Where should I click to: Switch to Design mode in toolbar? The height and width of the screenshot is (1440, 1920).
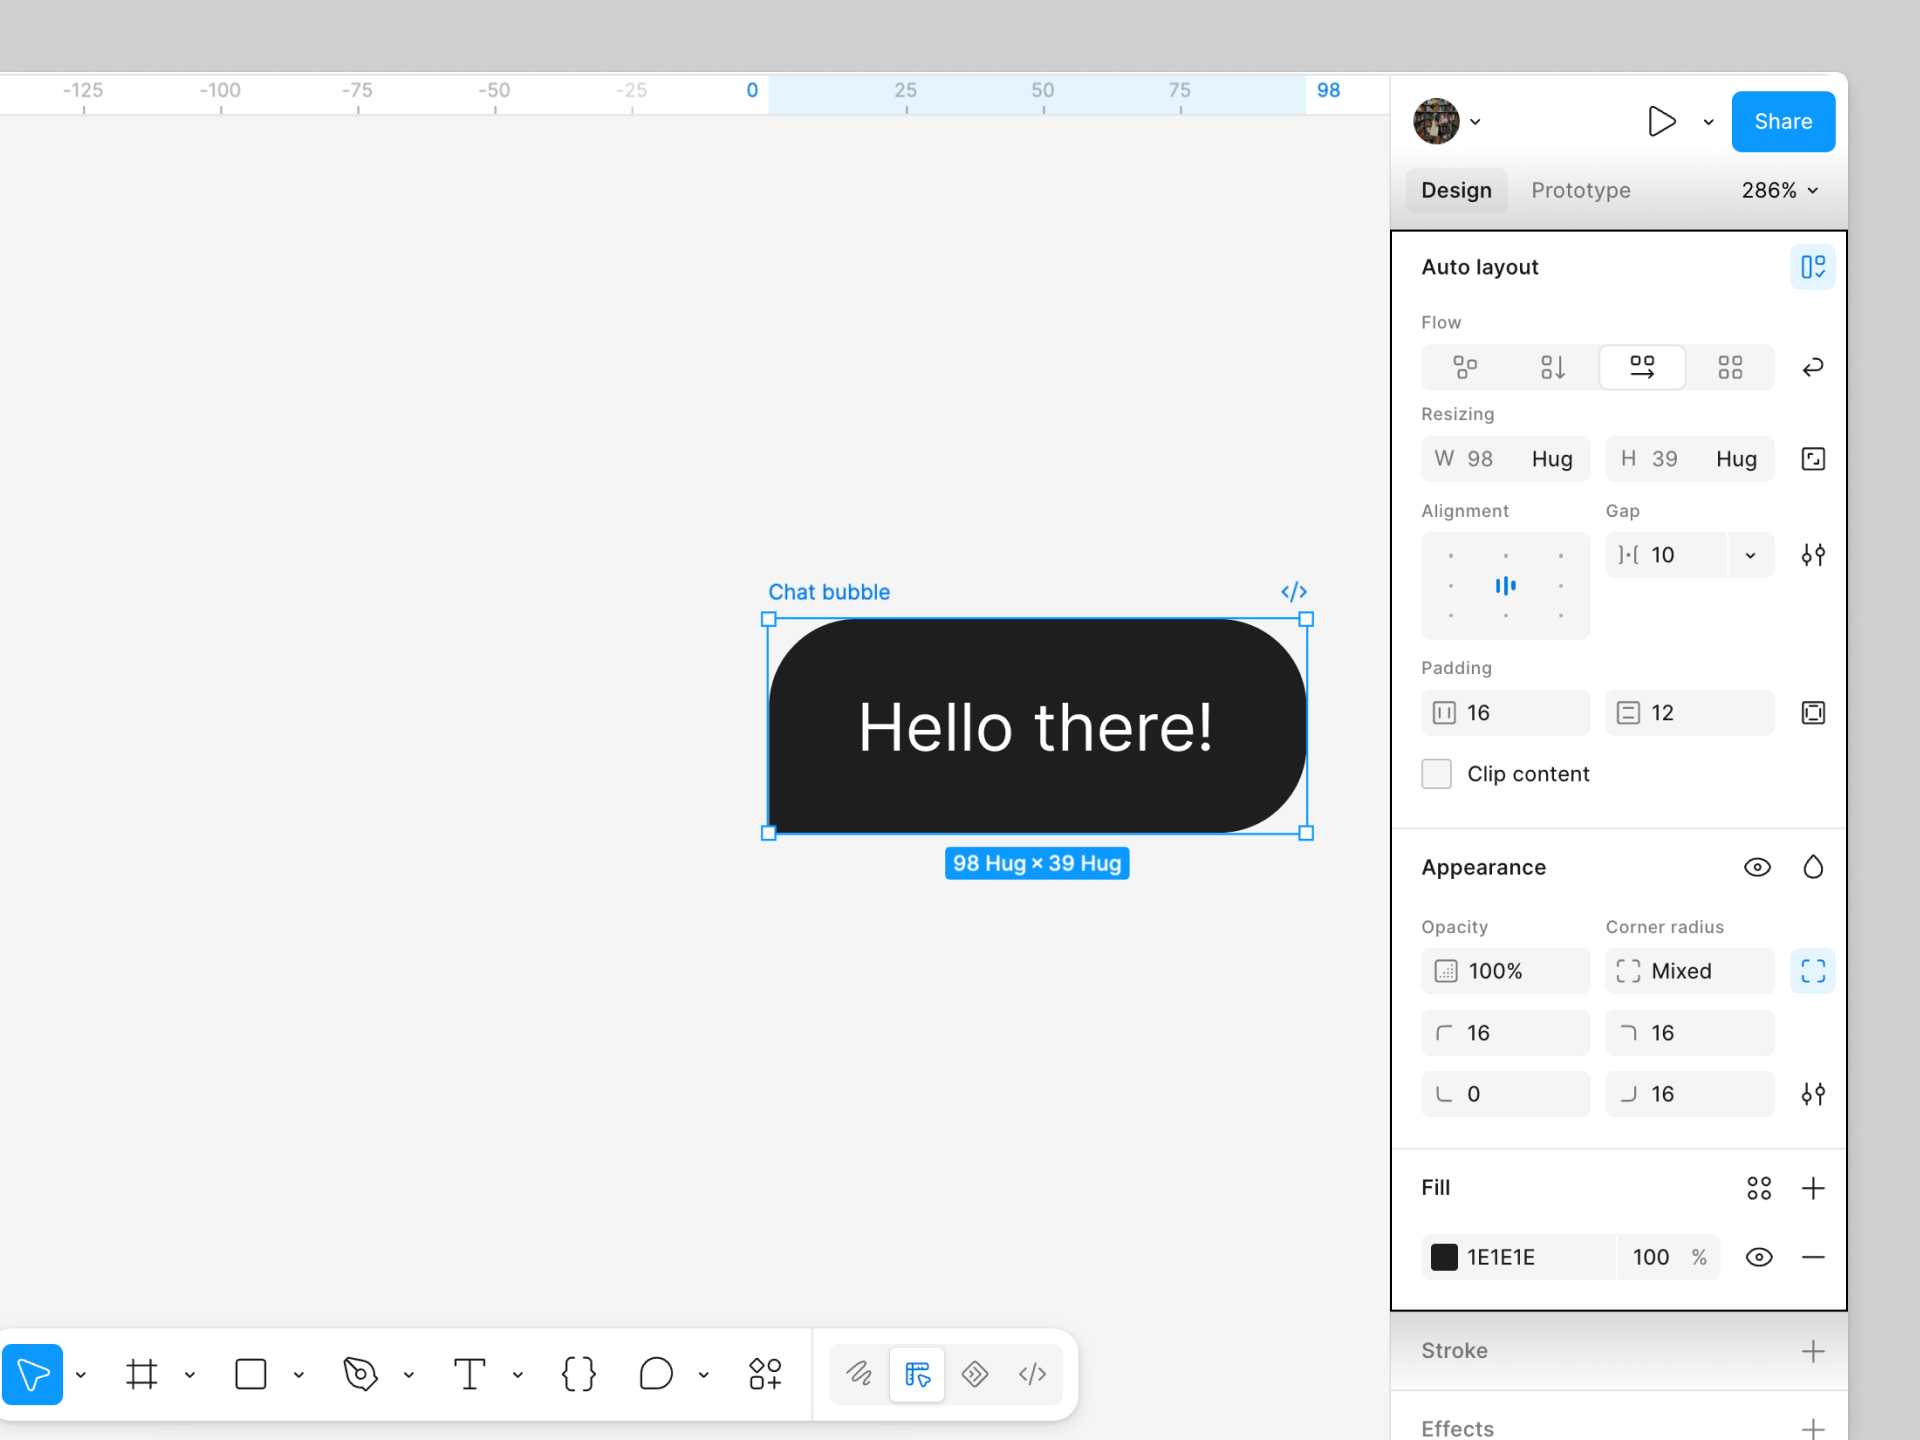tap(917, 1374)
